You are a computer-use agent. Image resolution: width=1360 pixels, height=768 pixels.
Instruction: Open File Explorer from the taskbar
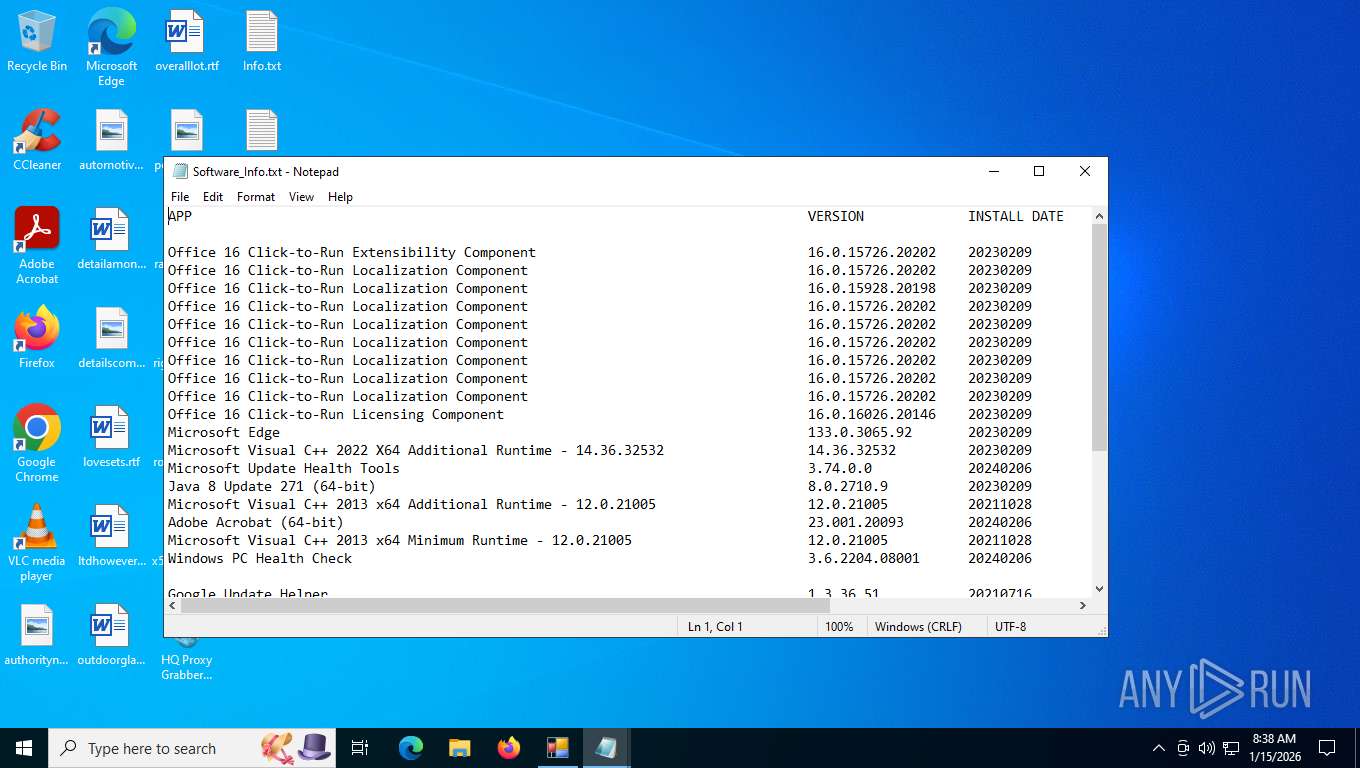point(459,748)
